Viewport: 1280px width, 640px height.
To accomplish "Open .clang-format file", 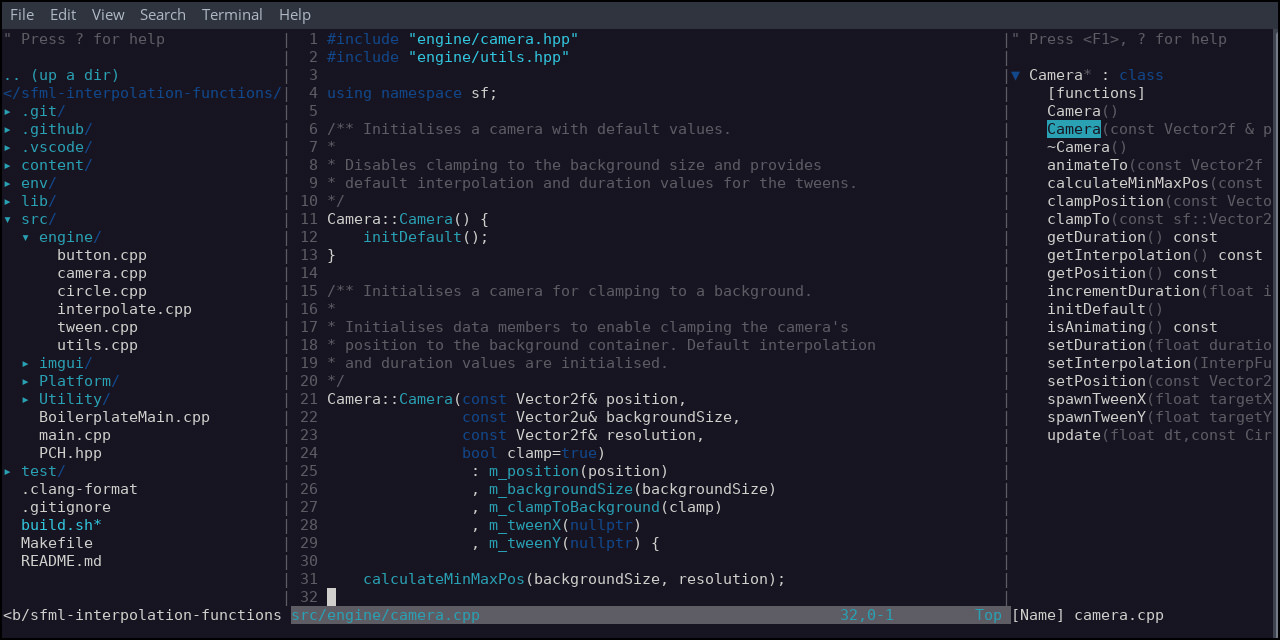I will 79,489.
